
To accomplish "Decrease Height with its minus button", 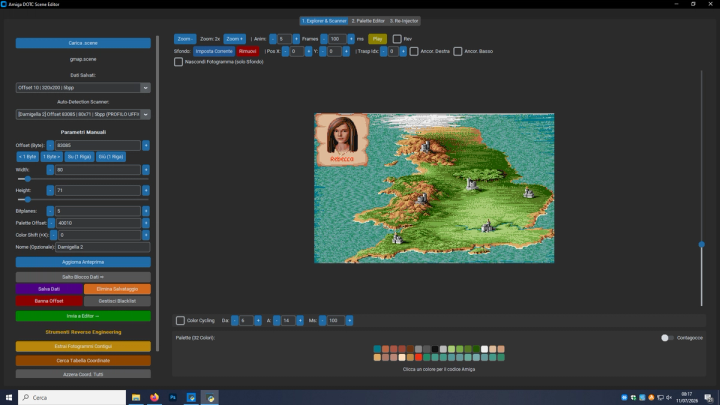I will coord(50,190).
